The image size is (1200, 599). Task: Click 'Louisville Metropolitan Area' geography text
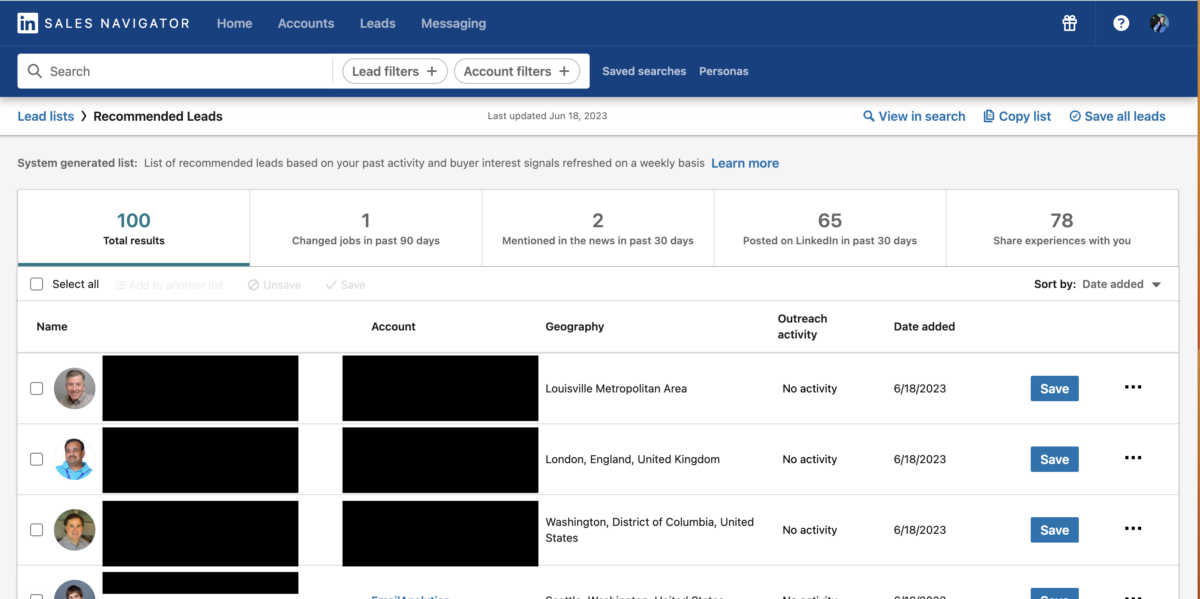[x=616, y=388]
